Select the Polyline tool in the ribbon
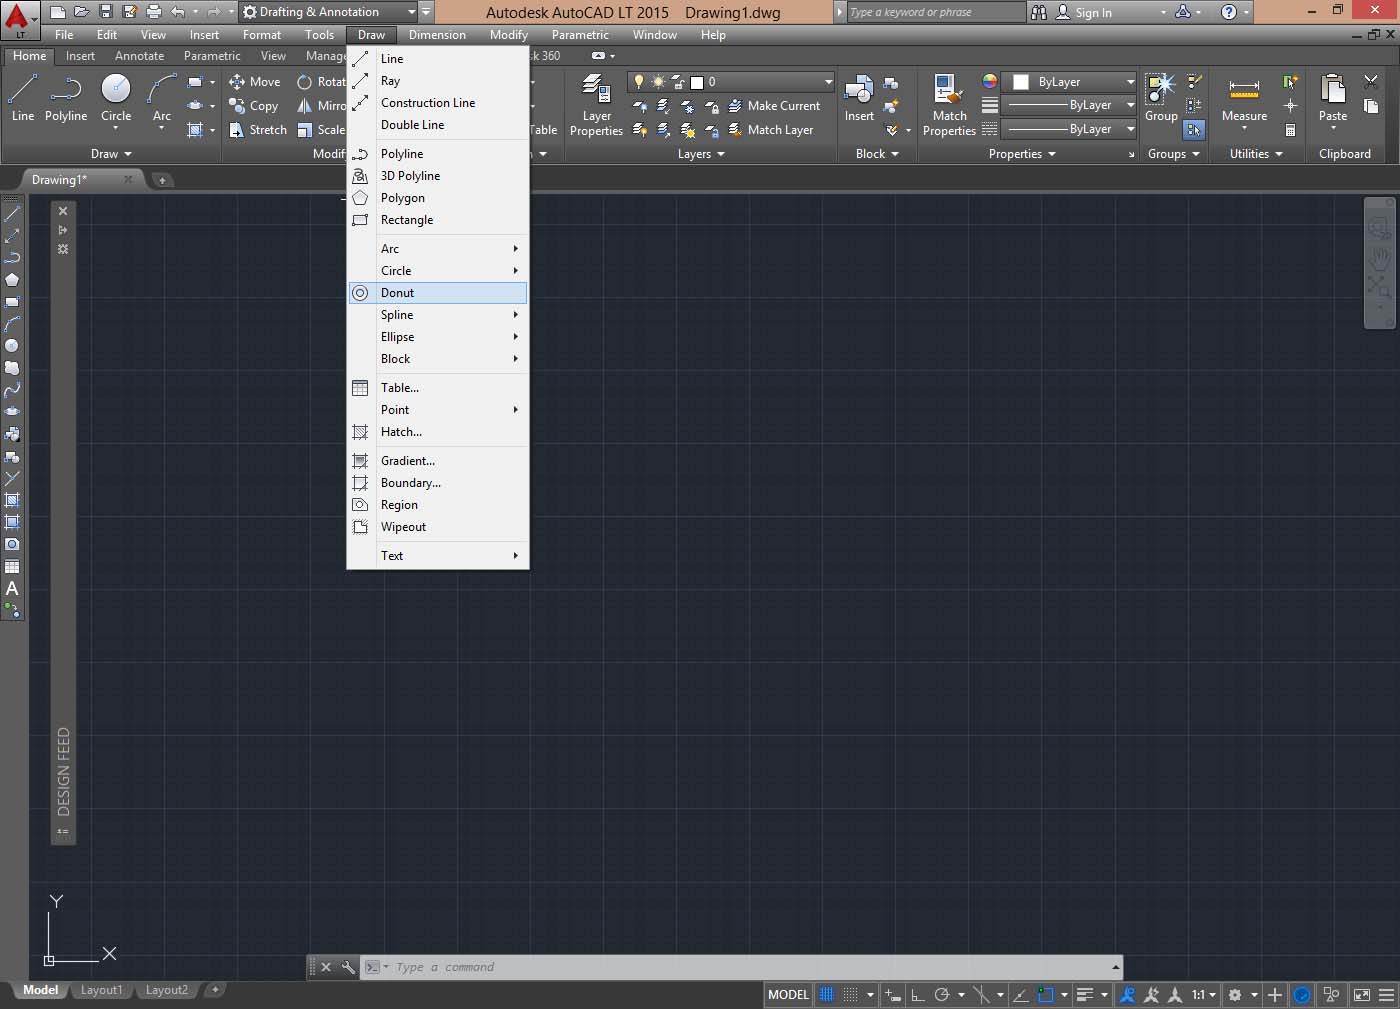This screenshot has height=1009, width=1400. pos(66,97)
